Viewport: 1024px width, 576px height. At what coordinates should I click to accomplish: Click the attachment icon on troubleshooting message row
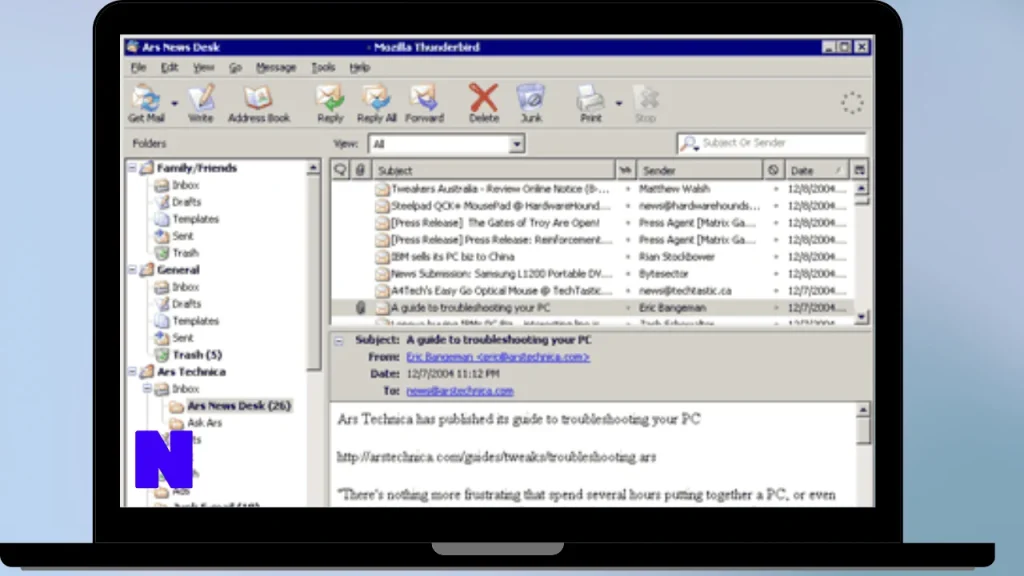[x=360, y=308]
